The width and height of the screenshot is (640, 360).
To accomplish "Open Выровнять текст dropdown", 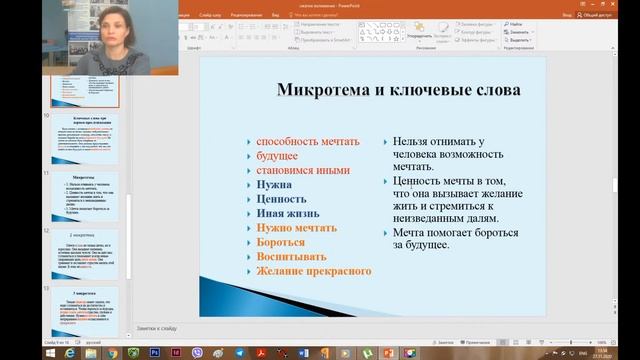I will (315, 32).
